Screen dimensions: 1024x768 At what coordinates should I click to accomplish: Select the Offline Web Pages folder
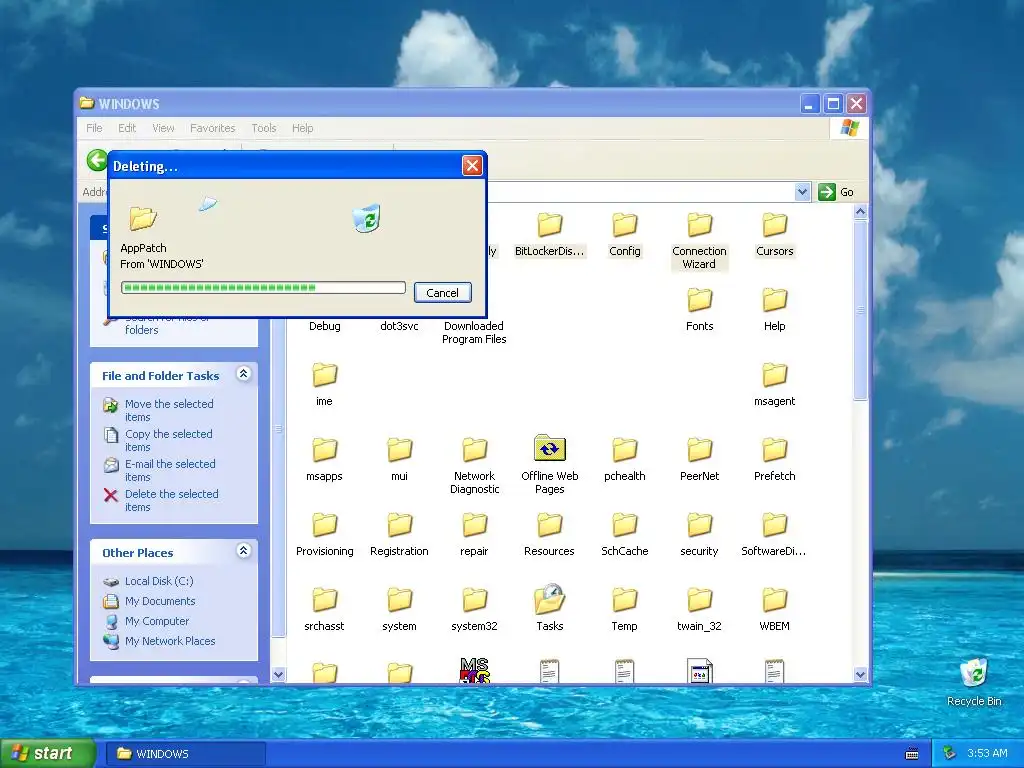pos(550,464)
